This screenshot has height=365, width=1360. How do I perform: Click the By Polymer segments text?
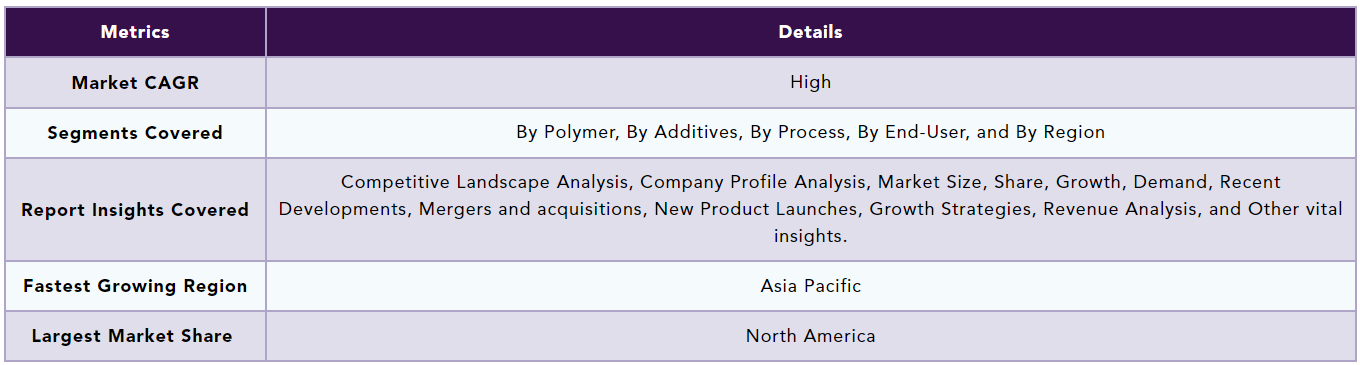coord(567,133)
